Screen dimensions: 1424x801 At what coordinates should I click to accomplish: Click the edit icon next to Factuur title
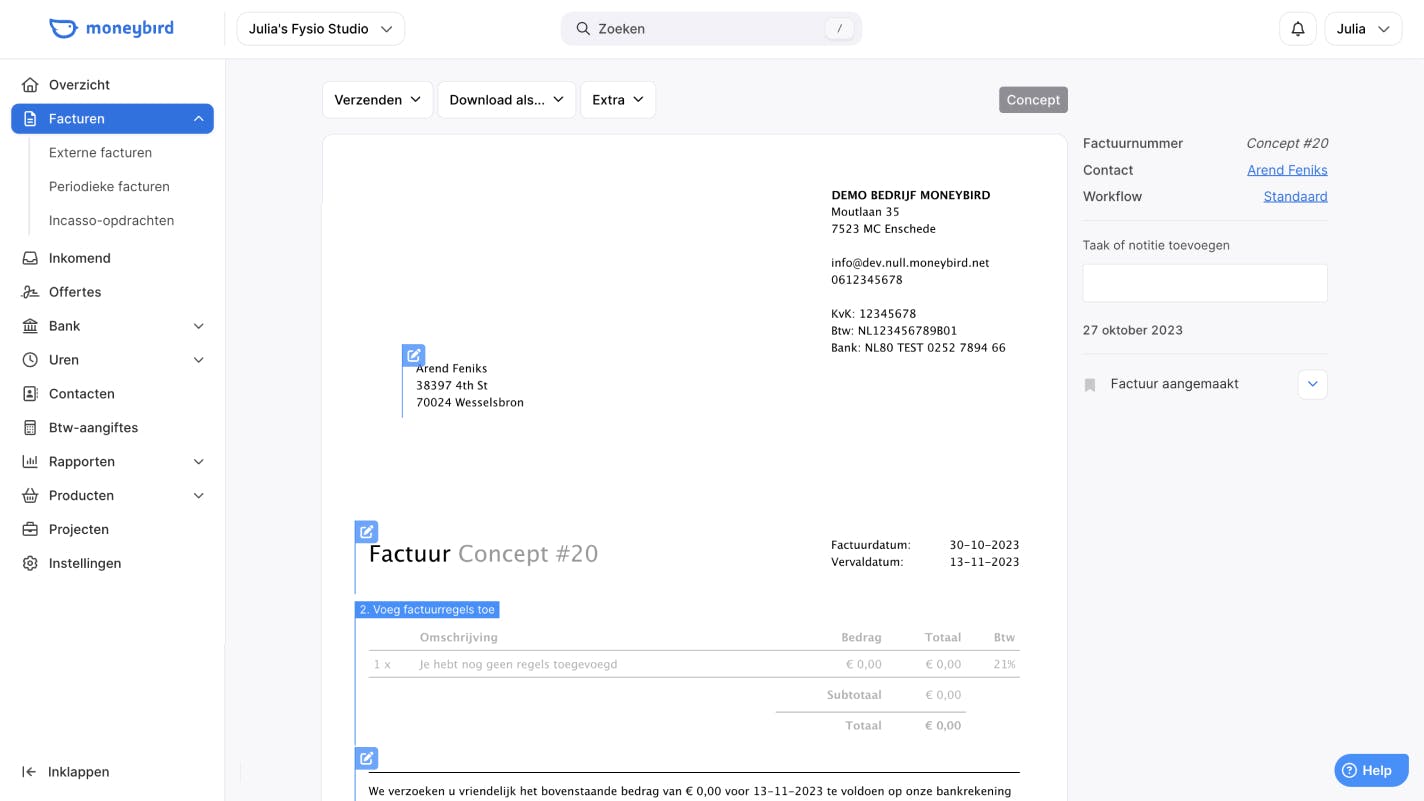pyautogui.click(x=367, y=531)
